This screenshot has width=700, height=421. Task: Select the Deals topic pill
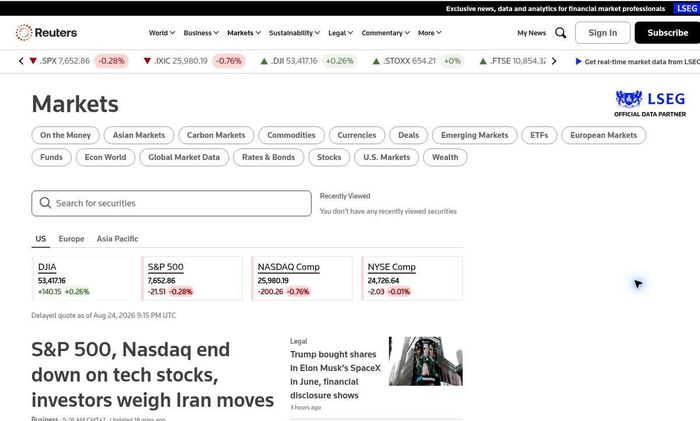[x=408, y=135]
